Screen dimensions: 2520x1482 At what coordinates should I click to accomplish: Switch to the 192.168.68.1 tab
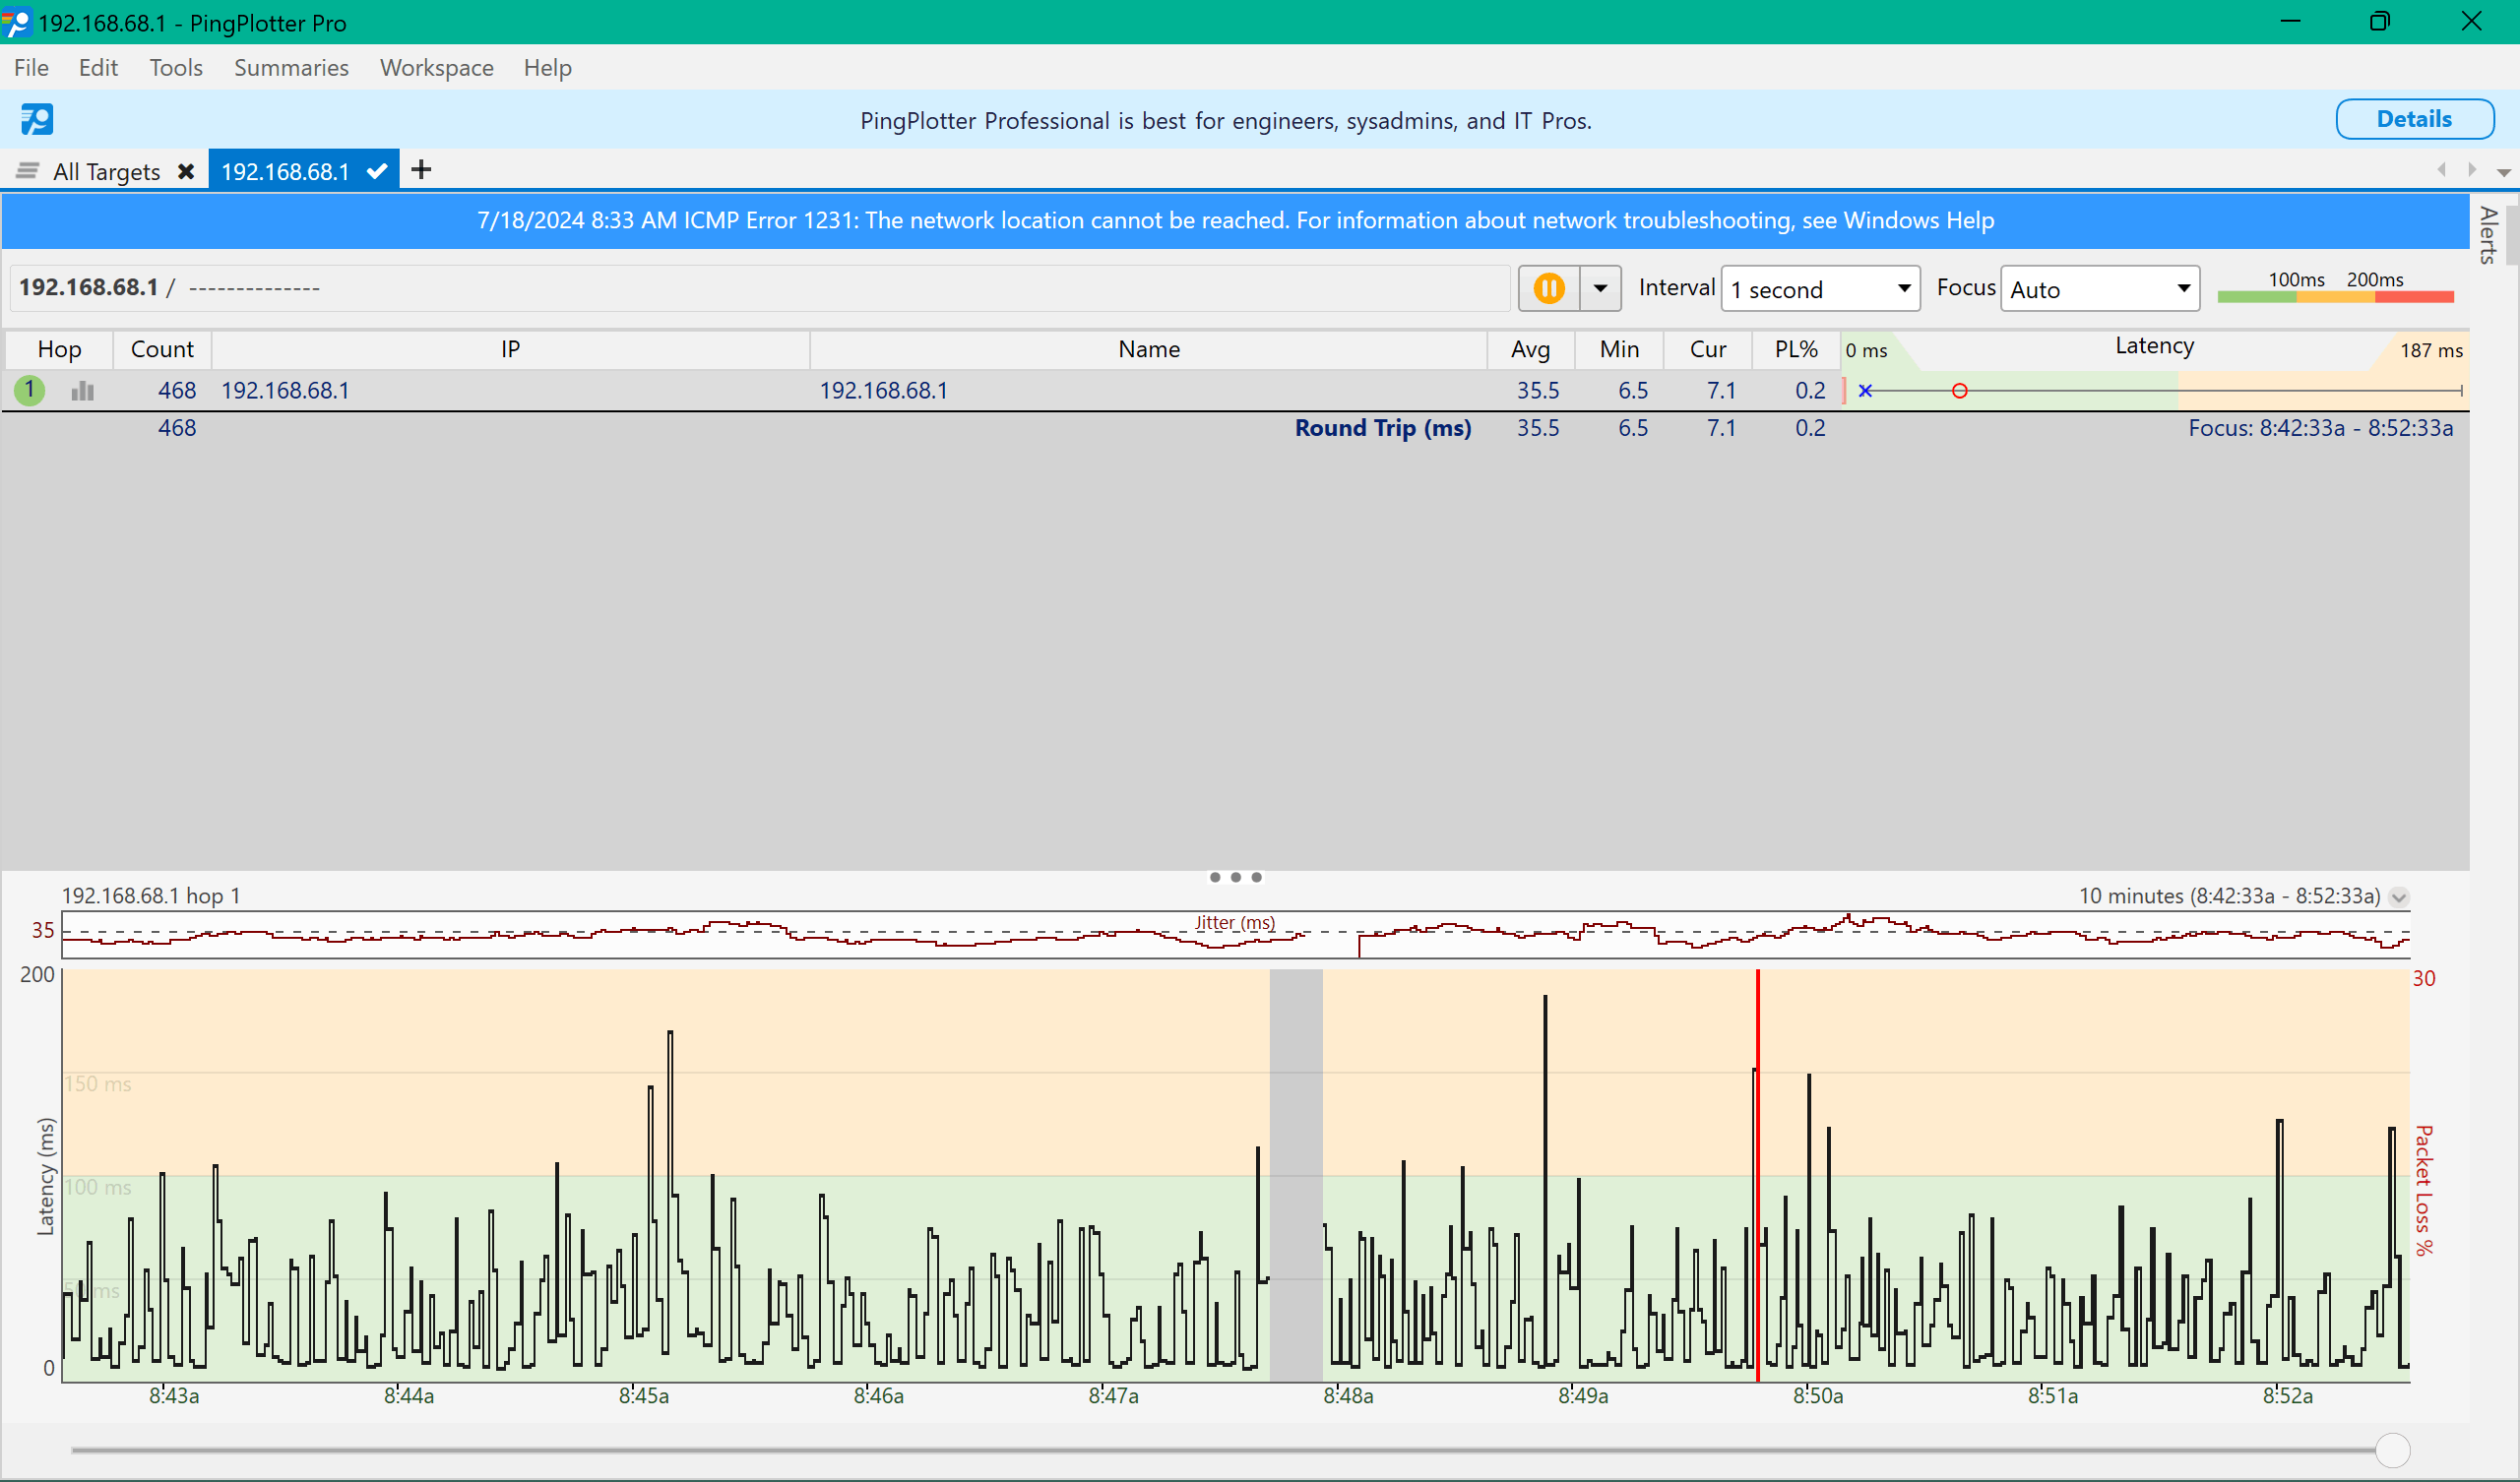coord(286,170)
